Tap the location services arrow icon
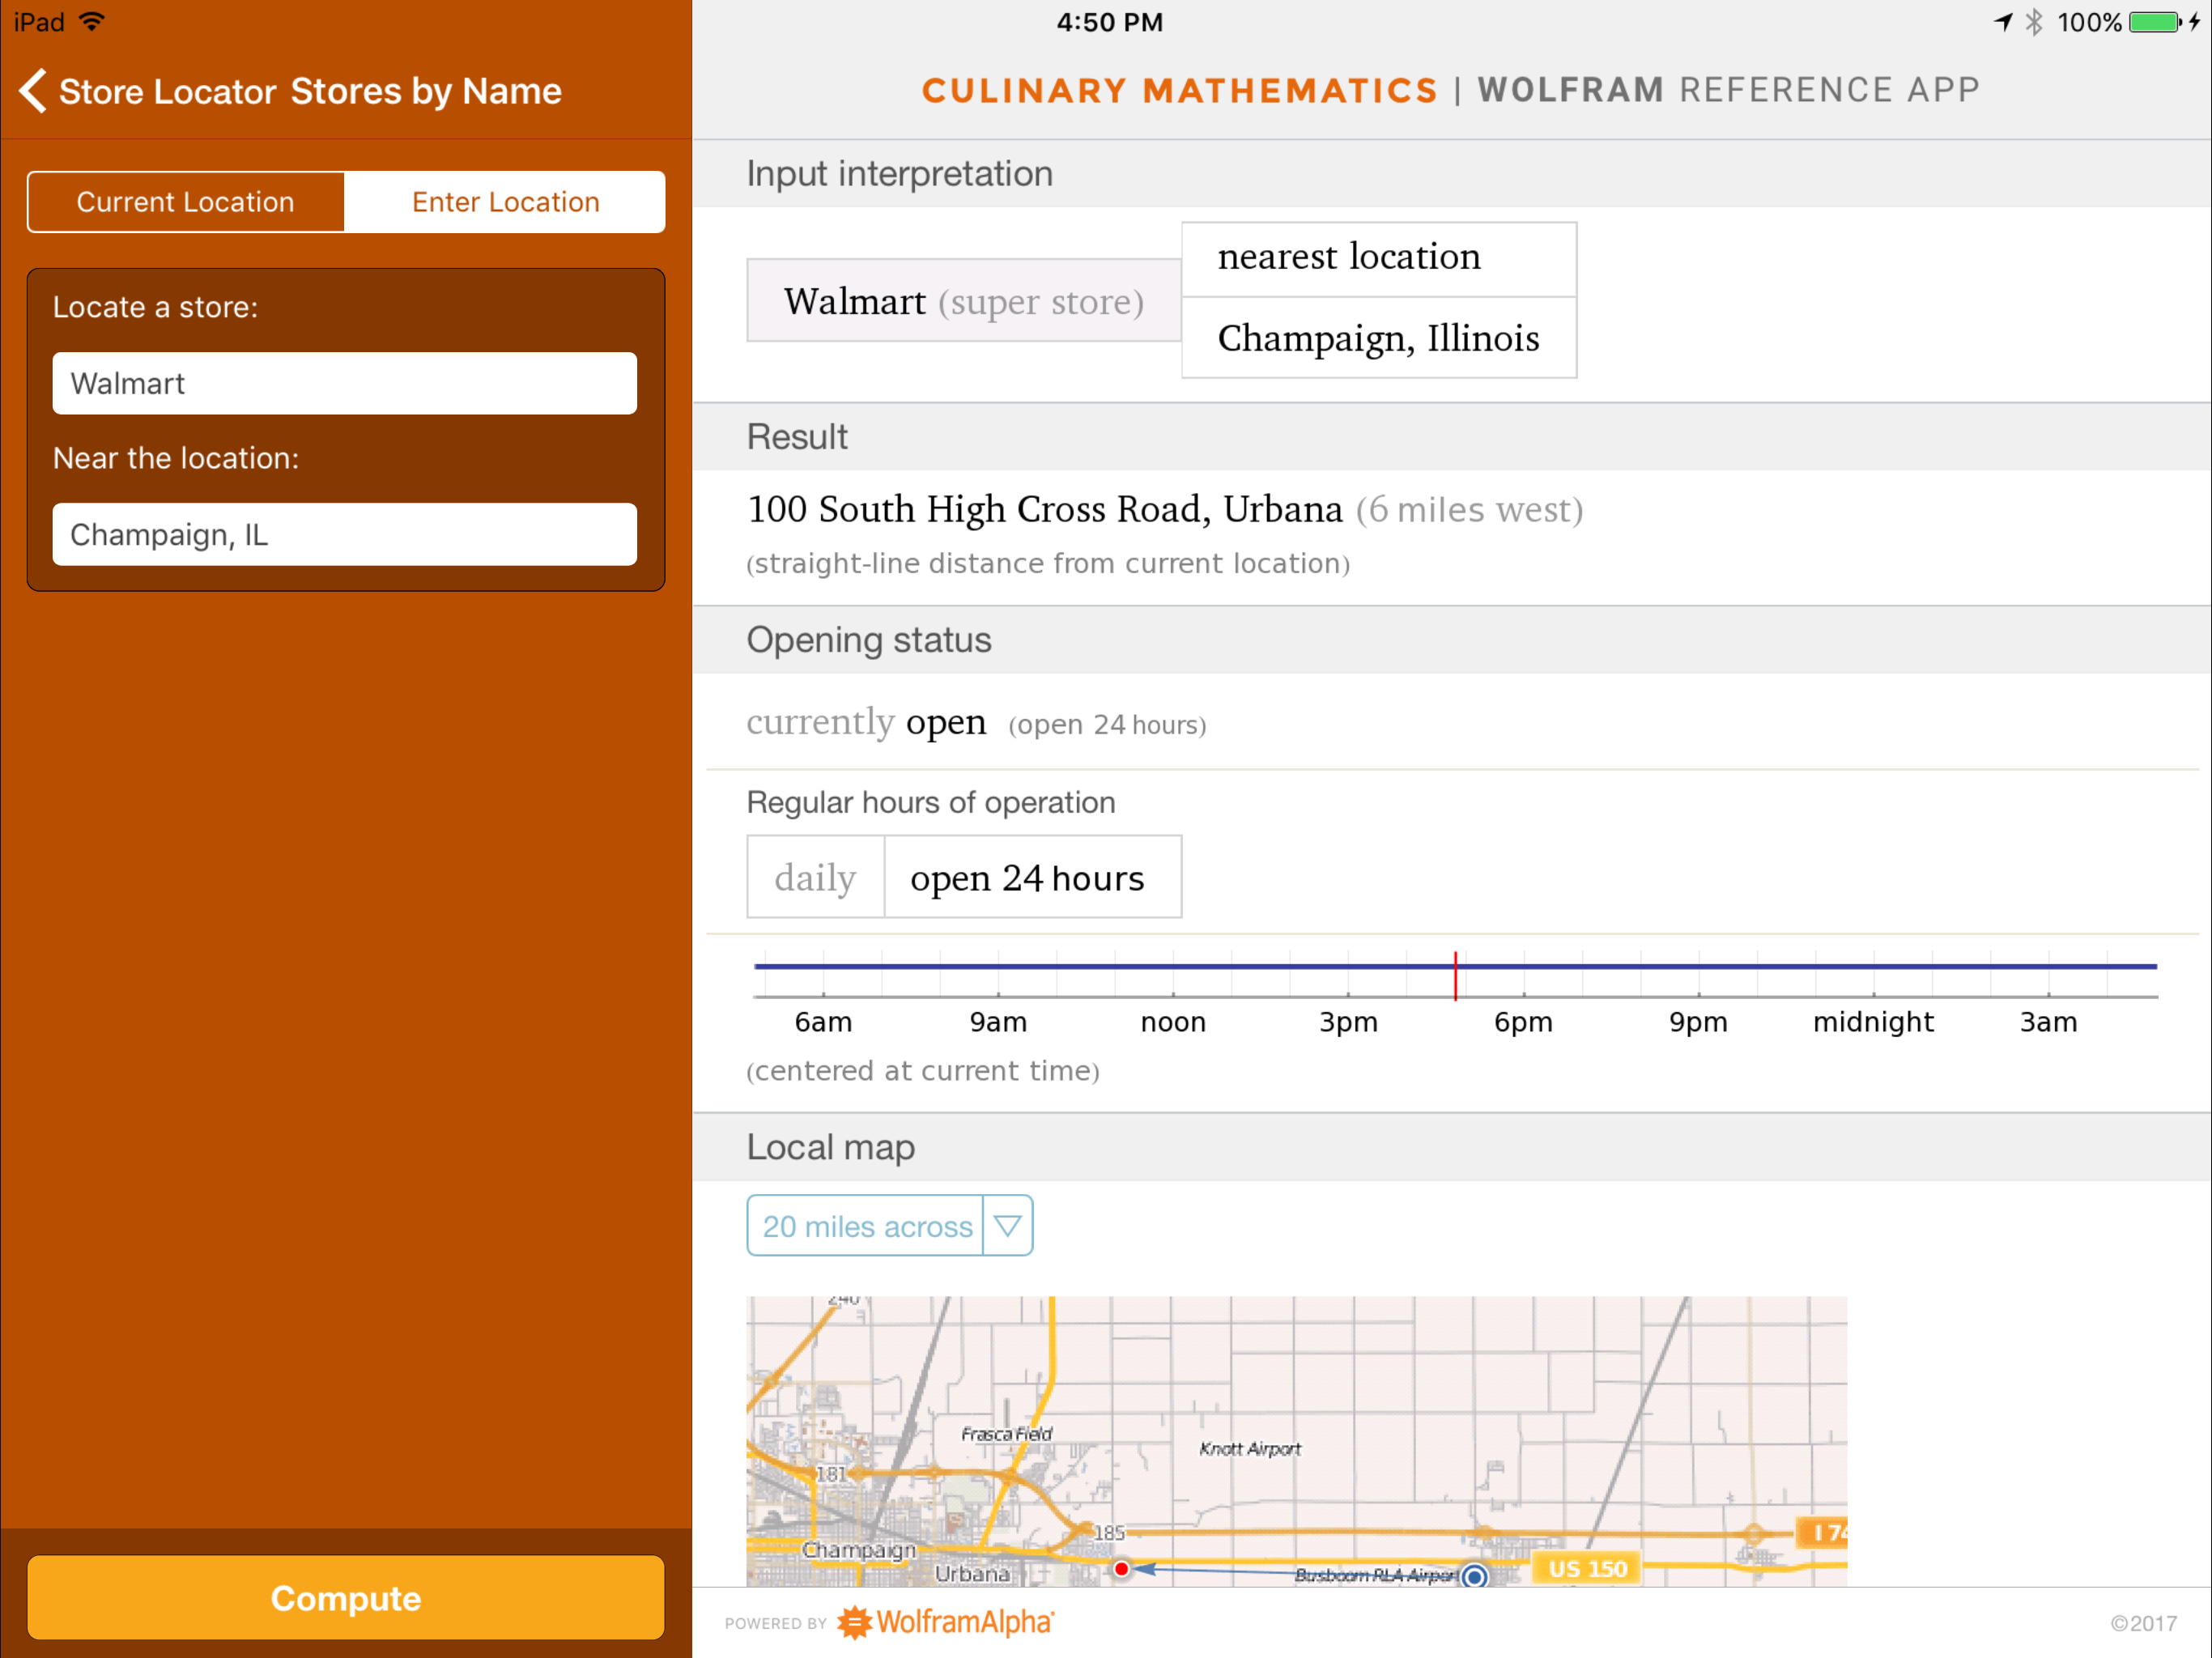Image resolution: width=2212 pixels, height=1658 pixels. click(x=2003, y=22)
